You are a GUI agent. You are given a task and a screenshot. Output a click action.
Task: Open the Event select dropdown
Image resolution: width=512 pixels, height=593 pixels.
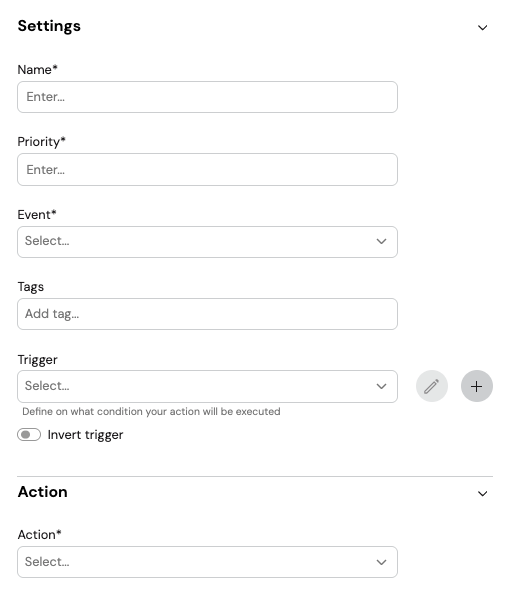207,242
